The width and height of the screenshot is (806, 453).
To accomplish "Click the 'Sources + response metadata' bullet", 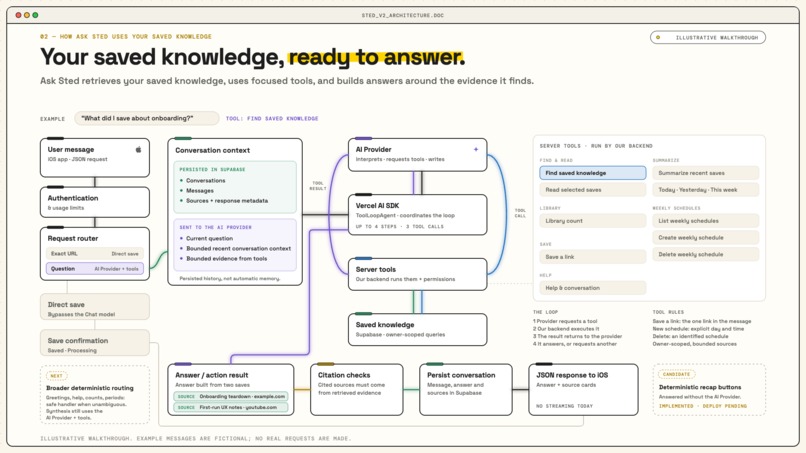I will coord(227,201).
